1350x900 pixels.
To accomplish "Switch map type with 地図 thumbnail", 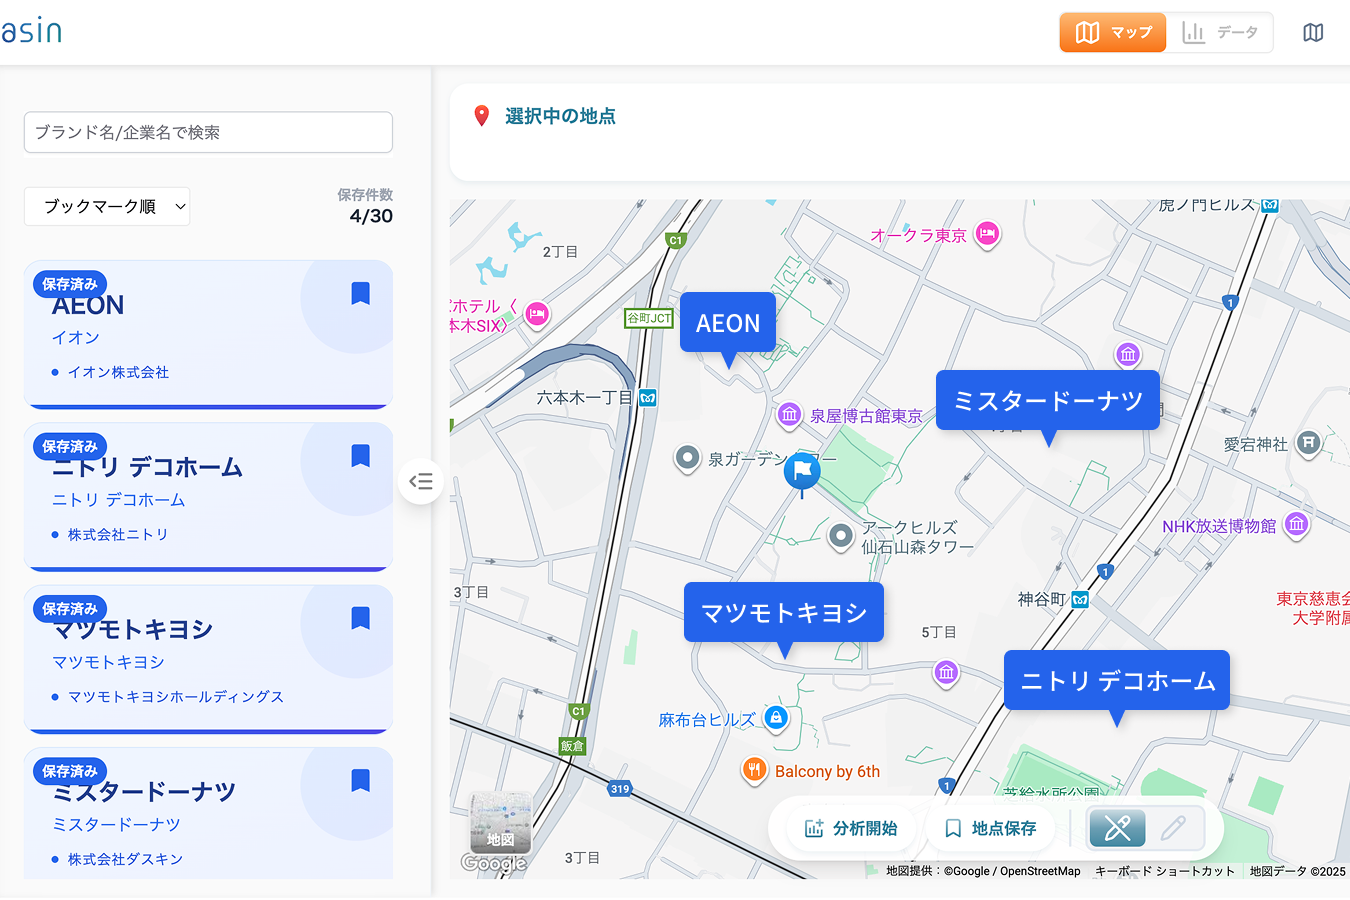I will pyautogui.click(x=500, y=822).
